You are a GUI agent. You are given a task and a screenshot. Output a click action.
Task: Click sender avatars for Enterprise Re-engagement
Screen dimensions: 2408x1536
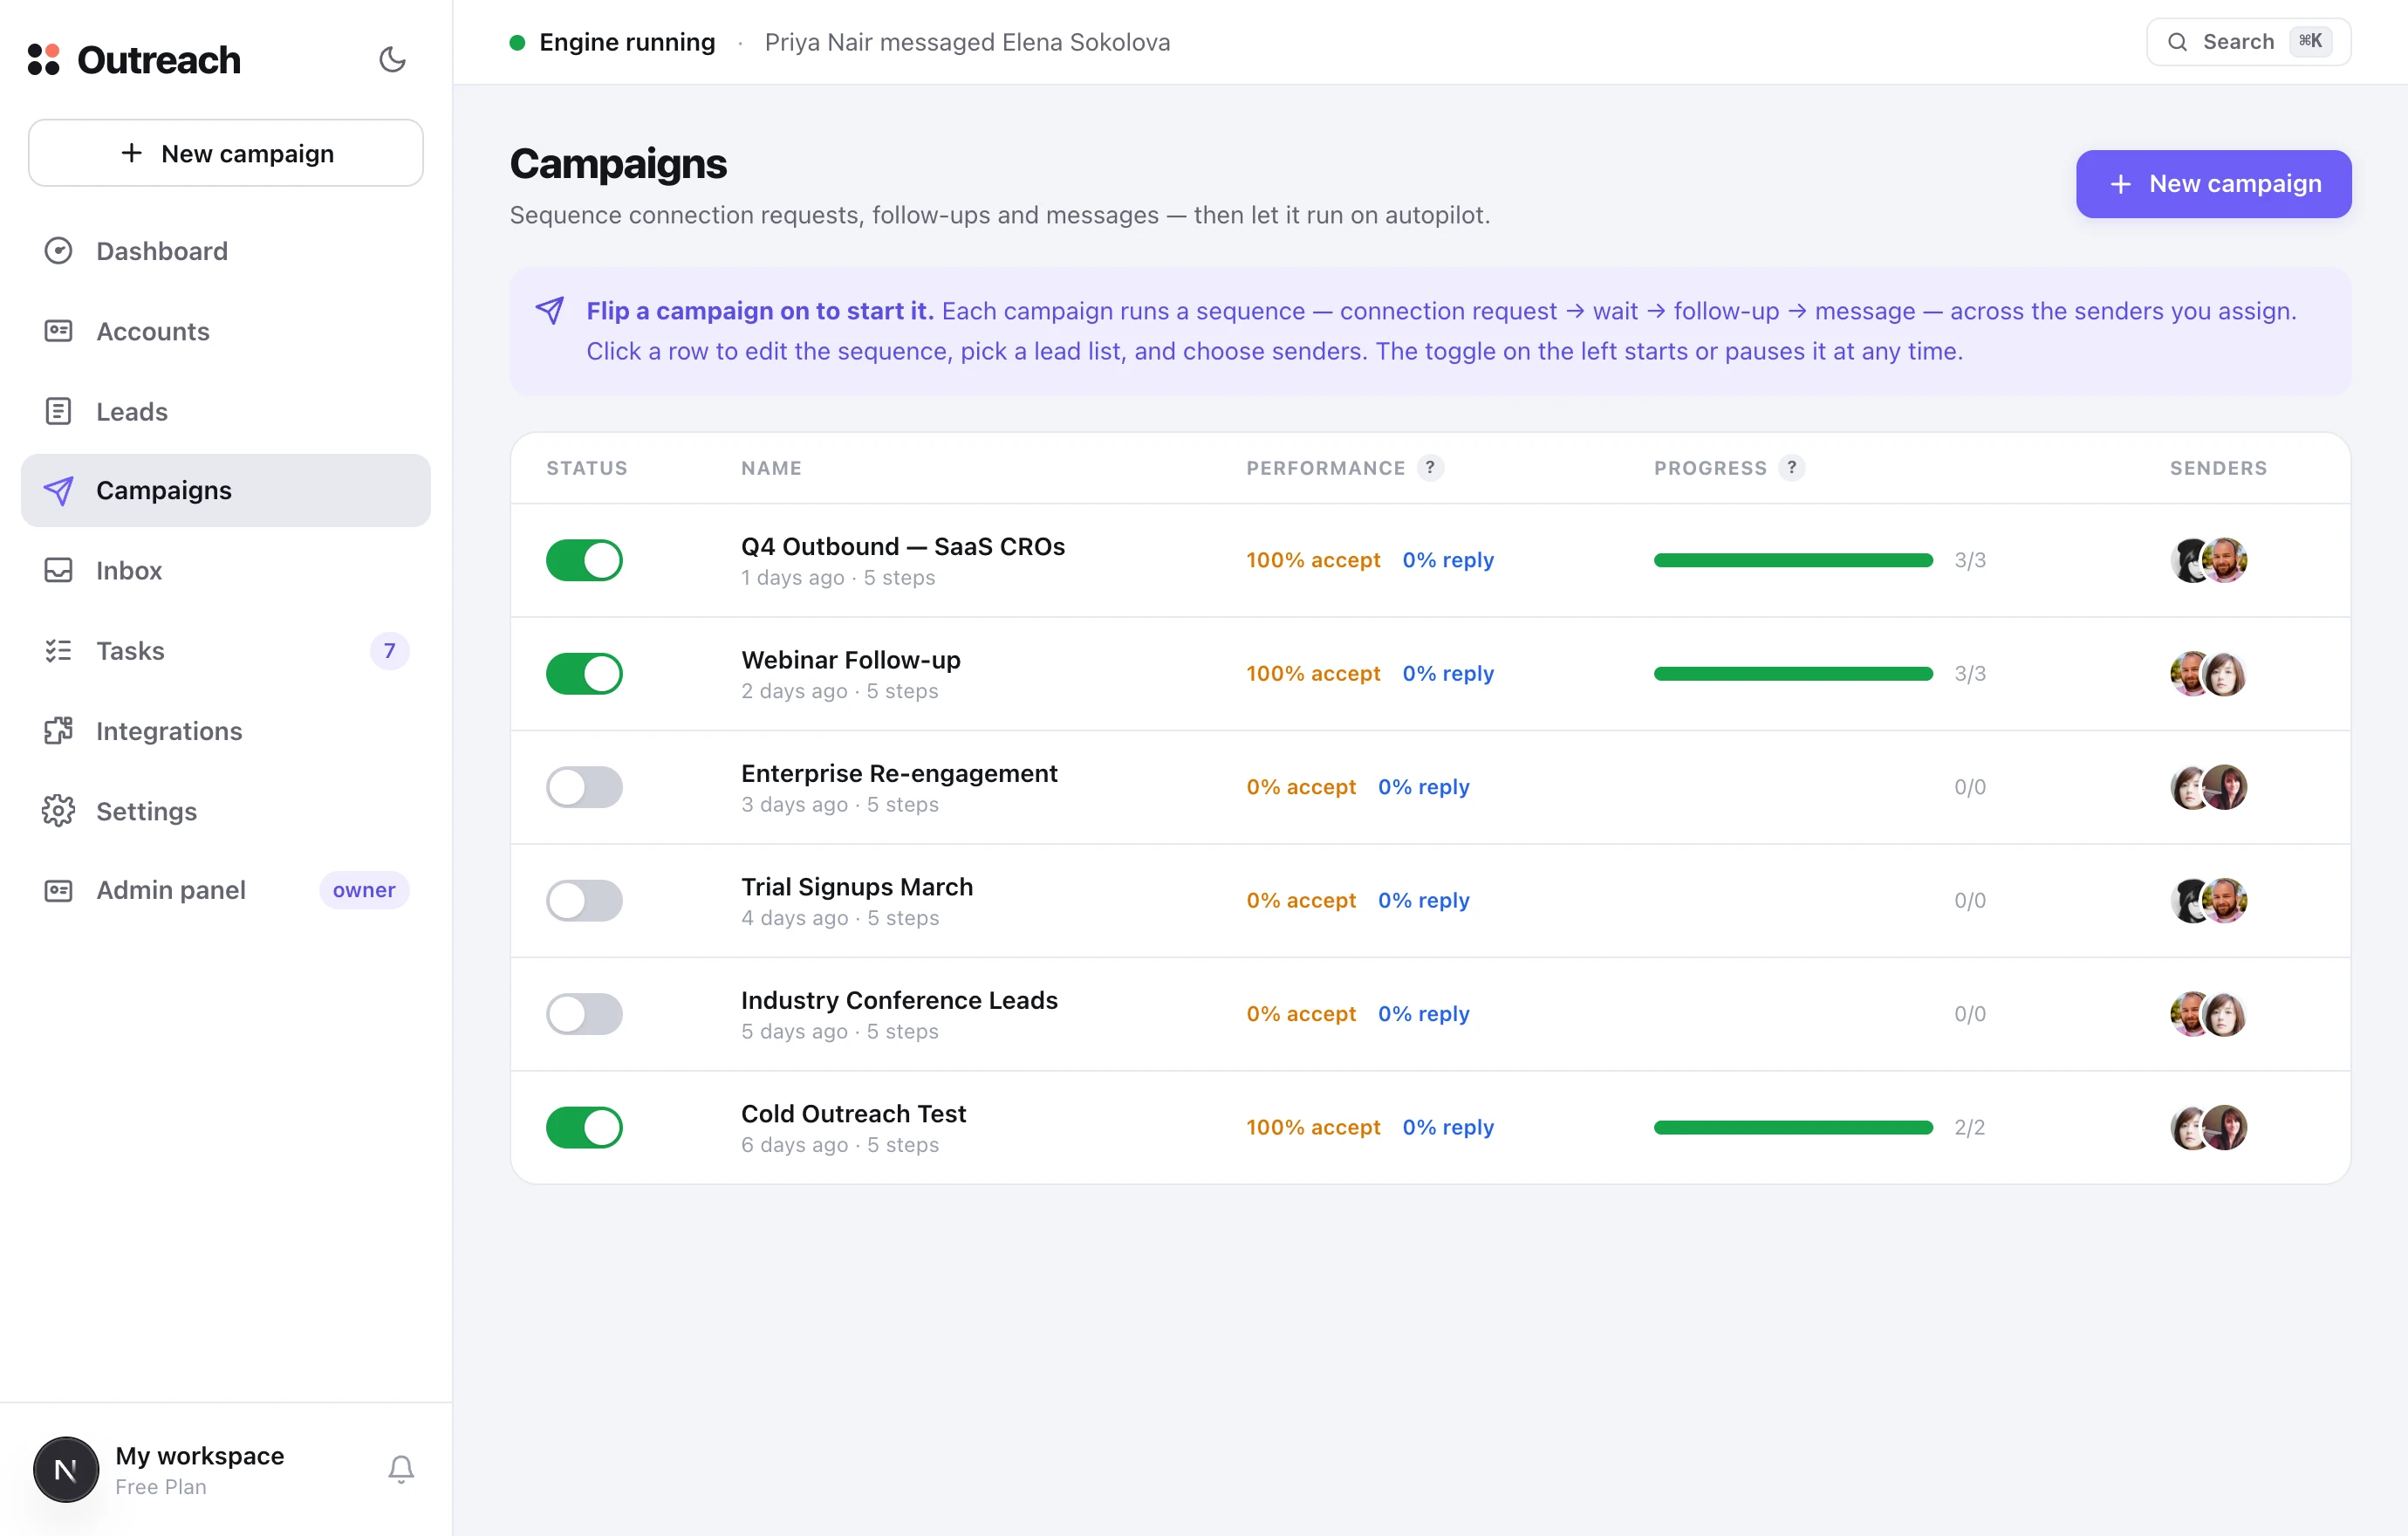(x=2208, y=787)
